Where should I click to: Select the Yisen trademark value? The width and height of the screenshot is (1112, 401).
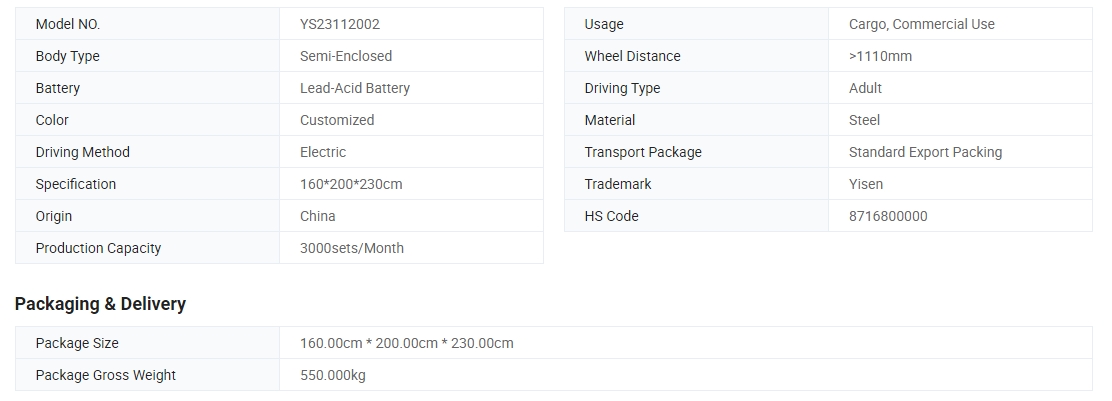(x=865, y=184)
